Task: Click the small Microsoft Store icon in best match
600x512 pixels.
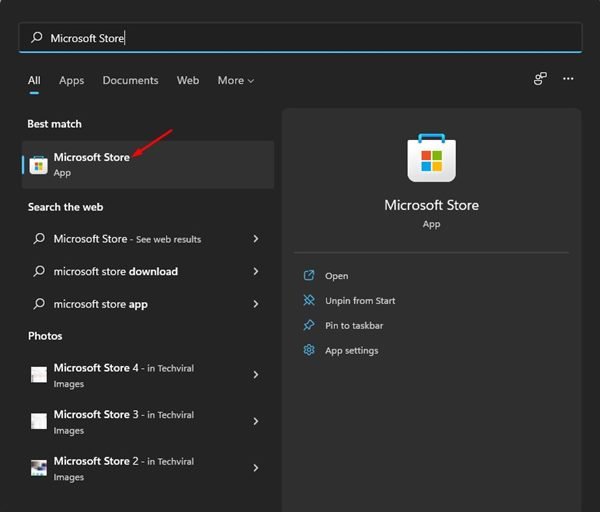Action: click(39, 165)
